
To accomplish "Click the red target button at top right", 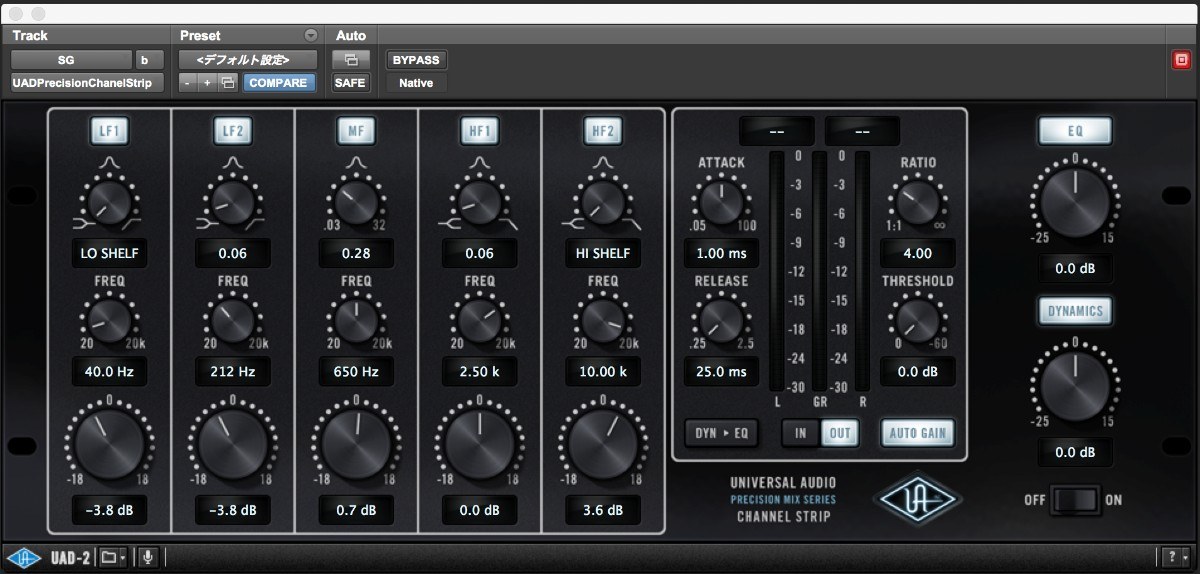I will point(1182,60).
